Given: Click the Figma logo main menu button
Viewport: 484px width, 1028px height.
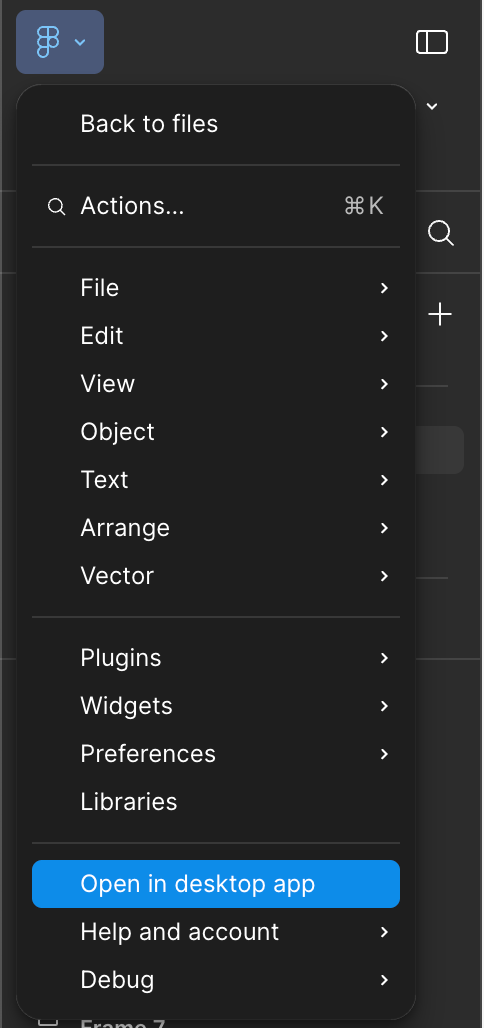Looking at the screenshot, I should 60,42.
